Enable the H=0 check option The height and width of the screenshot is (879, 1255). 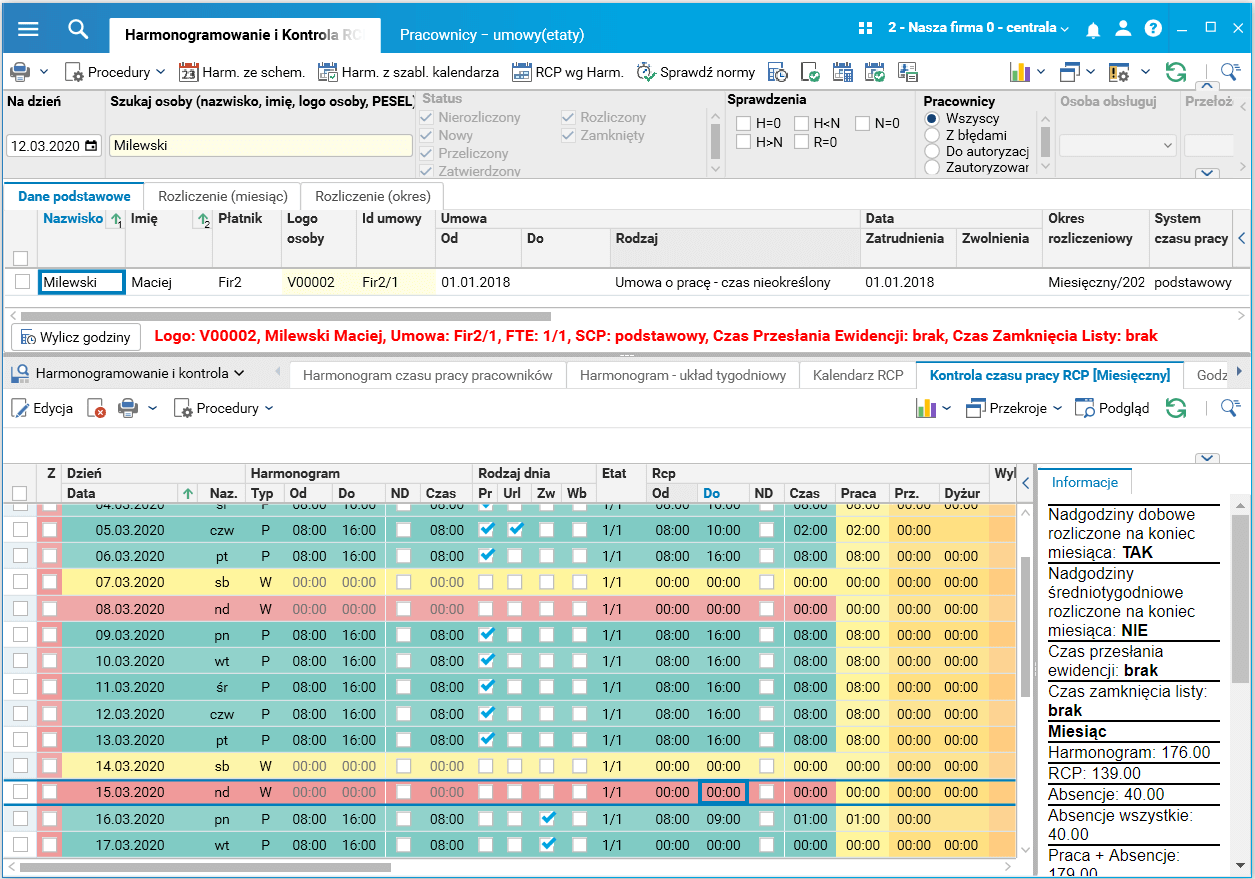click(x=743, y=123)
